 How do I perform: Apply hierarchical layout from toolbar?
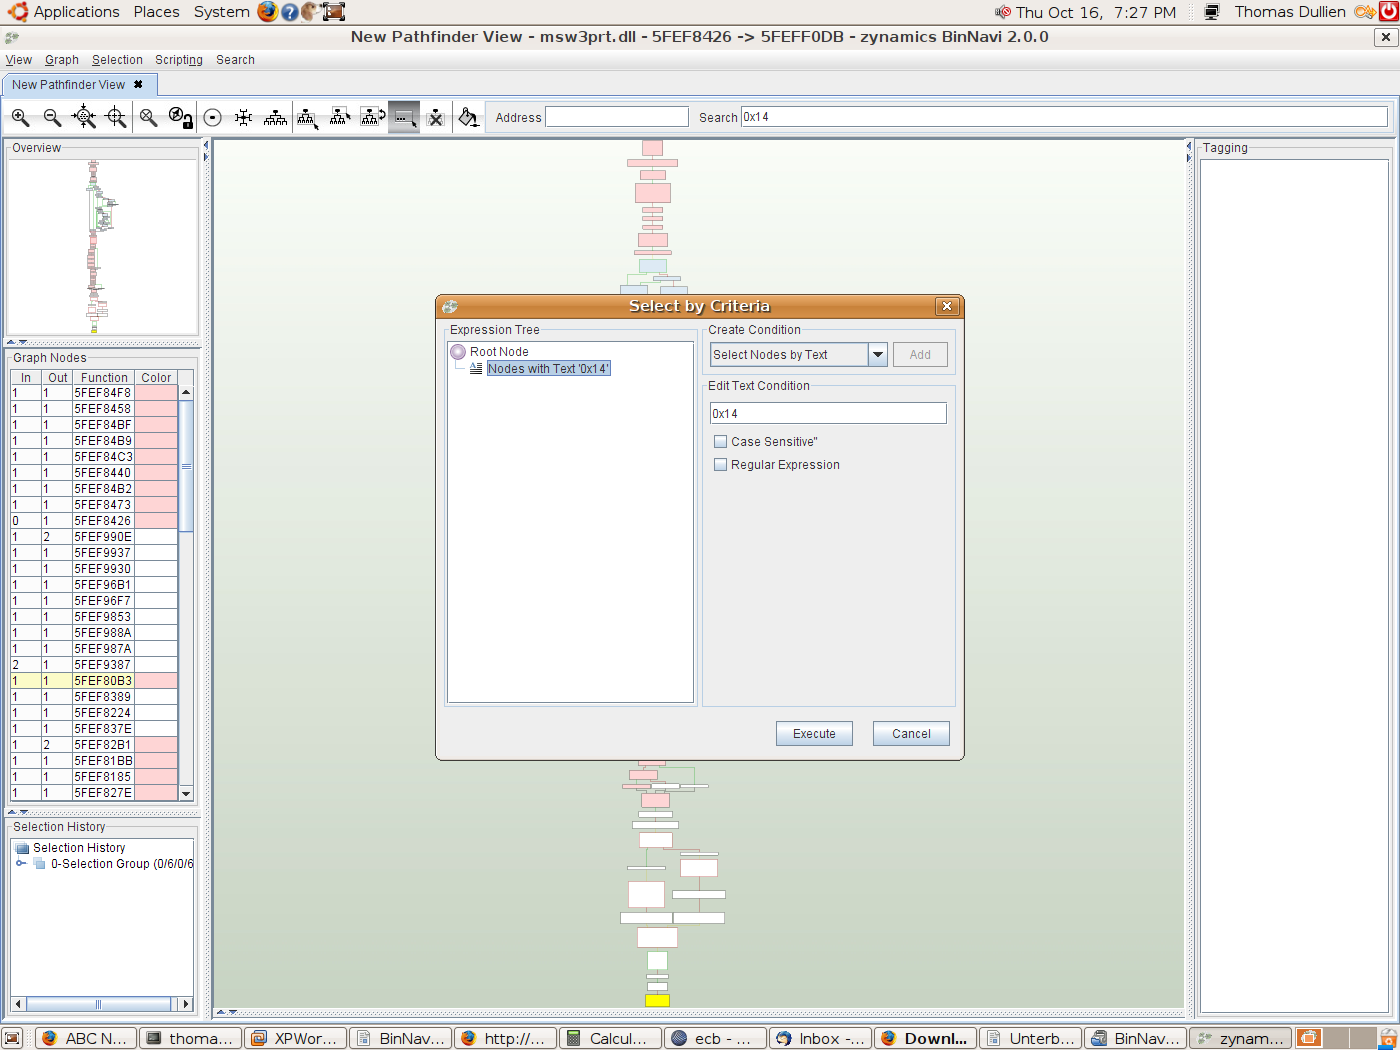[275, 117]
